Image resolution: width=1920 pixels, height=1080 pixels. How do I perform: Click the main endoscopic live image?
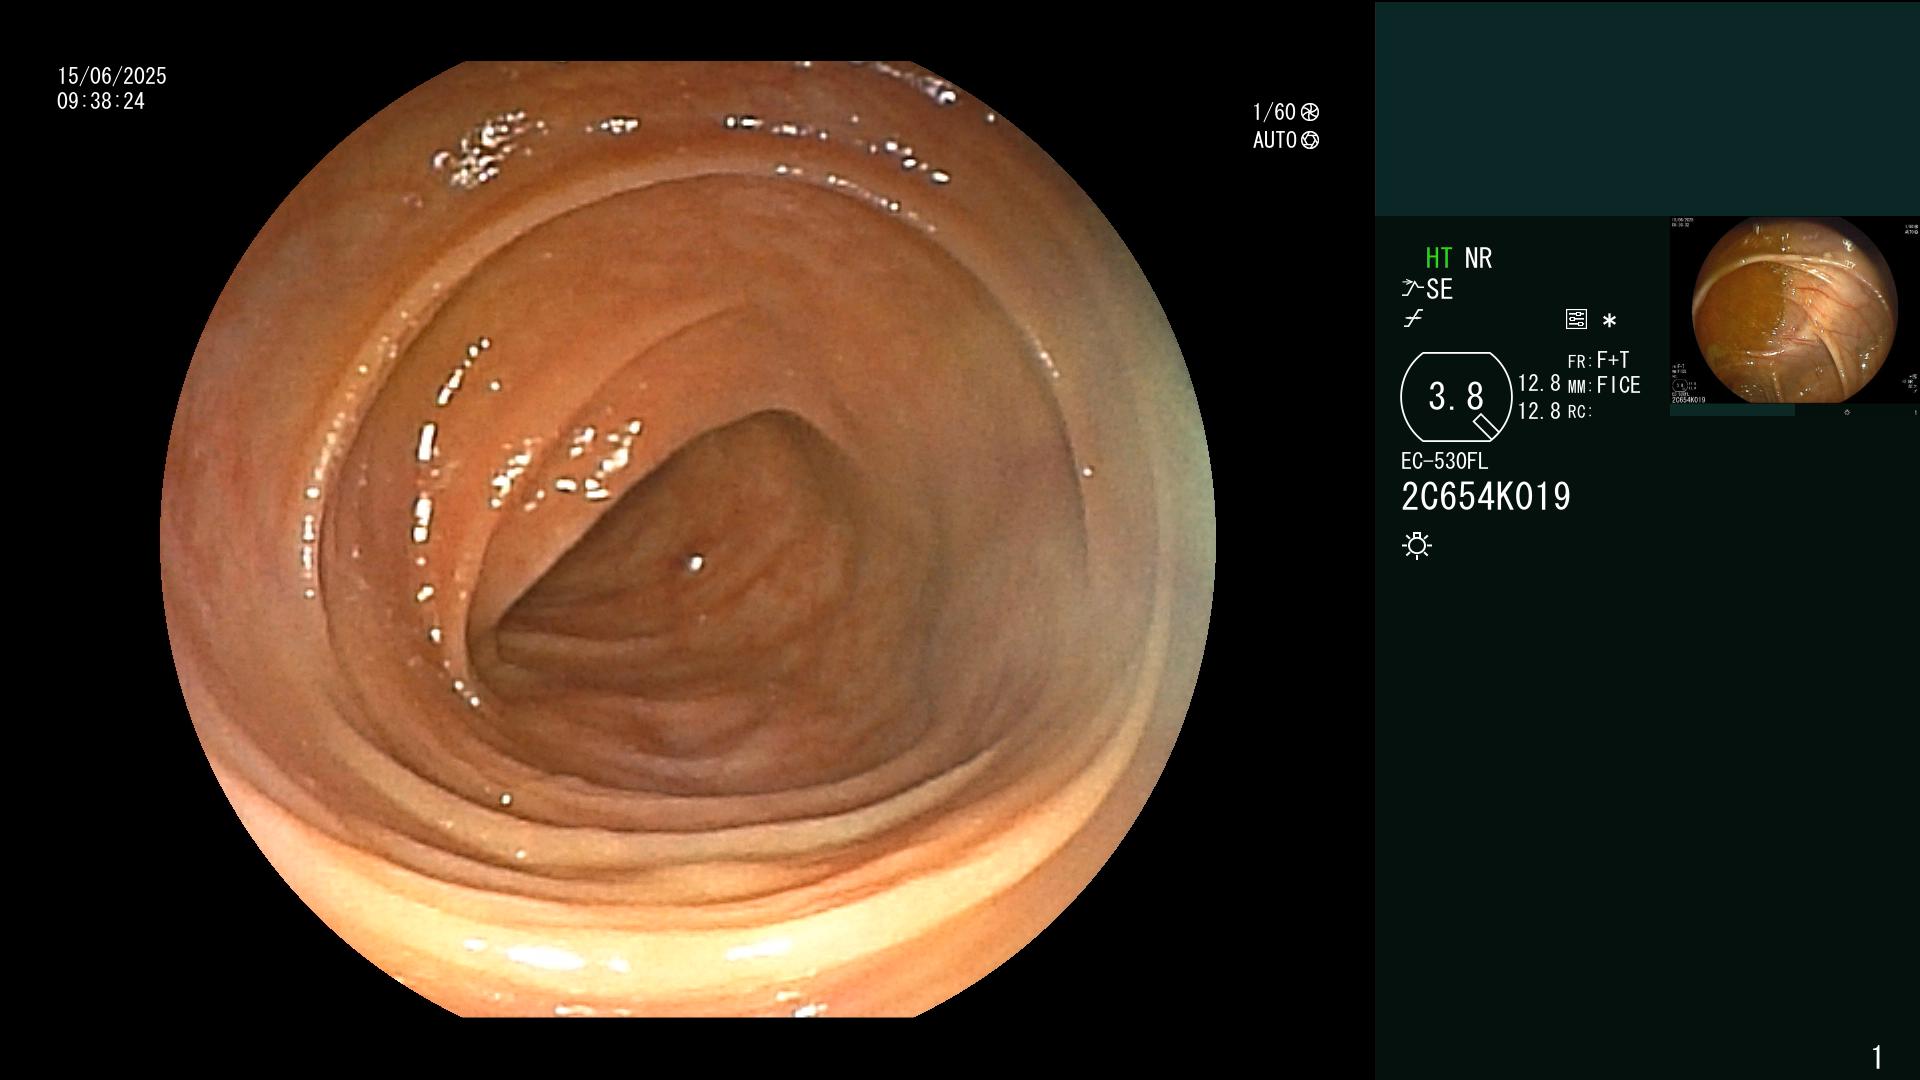pyautogui.click(x=688, y=539)
